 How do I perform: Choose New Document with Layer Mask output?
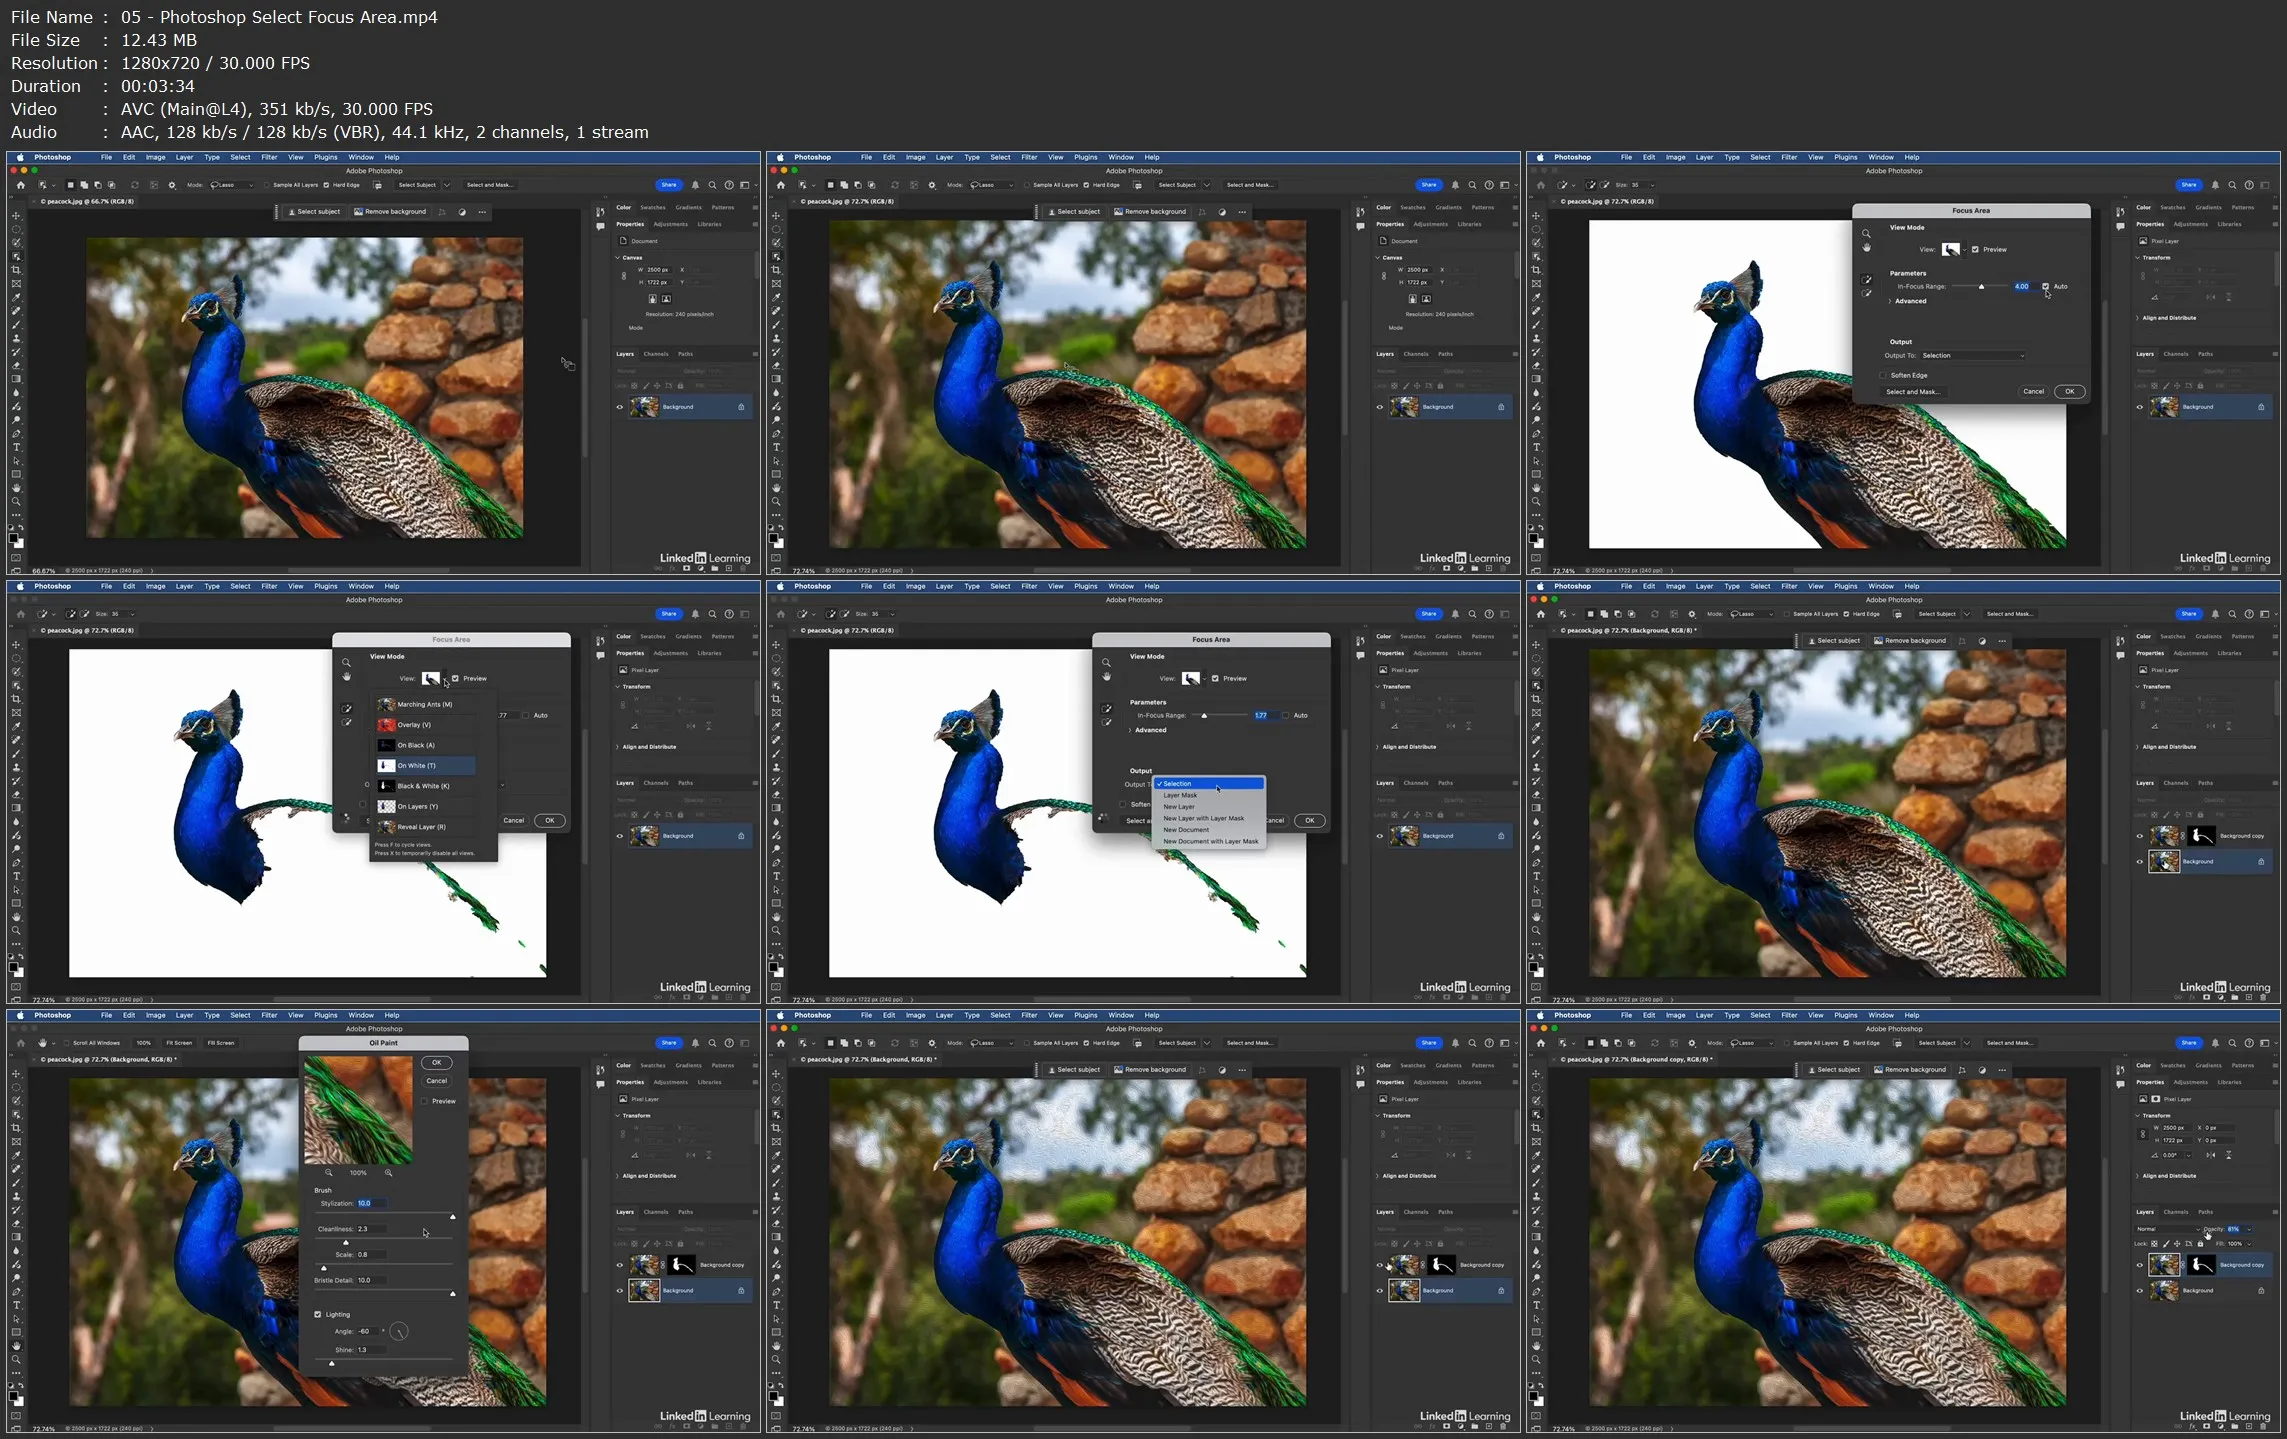coord(1210,841)
